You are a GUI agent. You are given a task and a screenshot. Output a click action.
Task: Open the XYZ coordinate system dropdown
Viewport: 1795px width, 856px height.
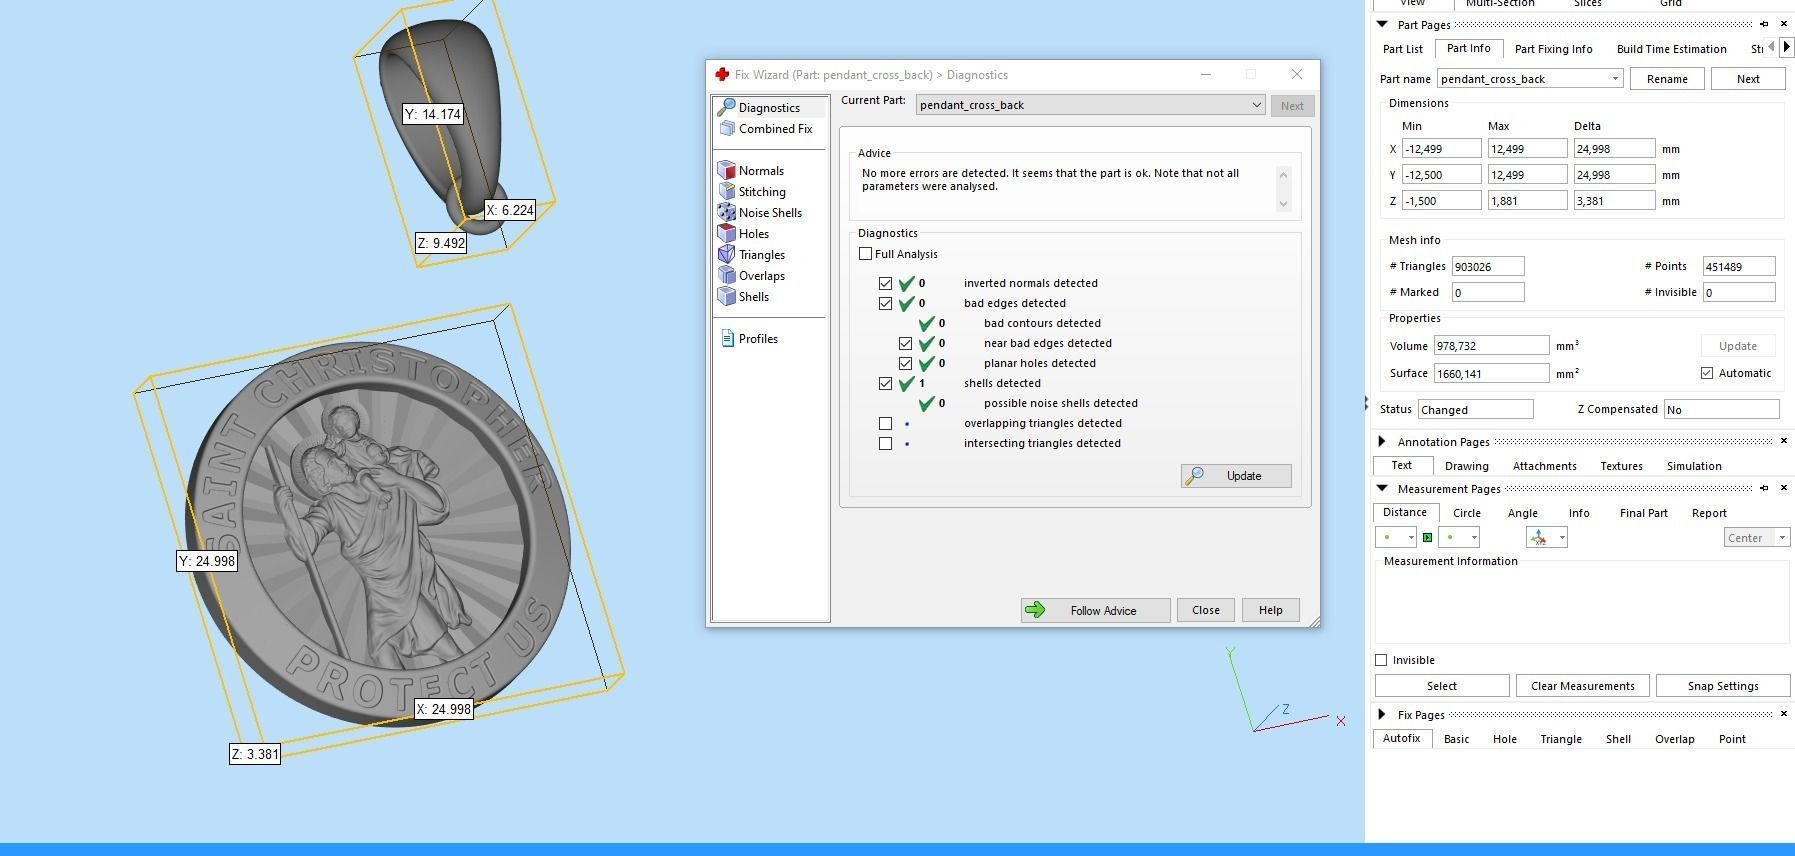[x=1546, y=538]
